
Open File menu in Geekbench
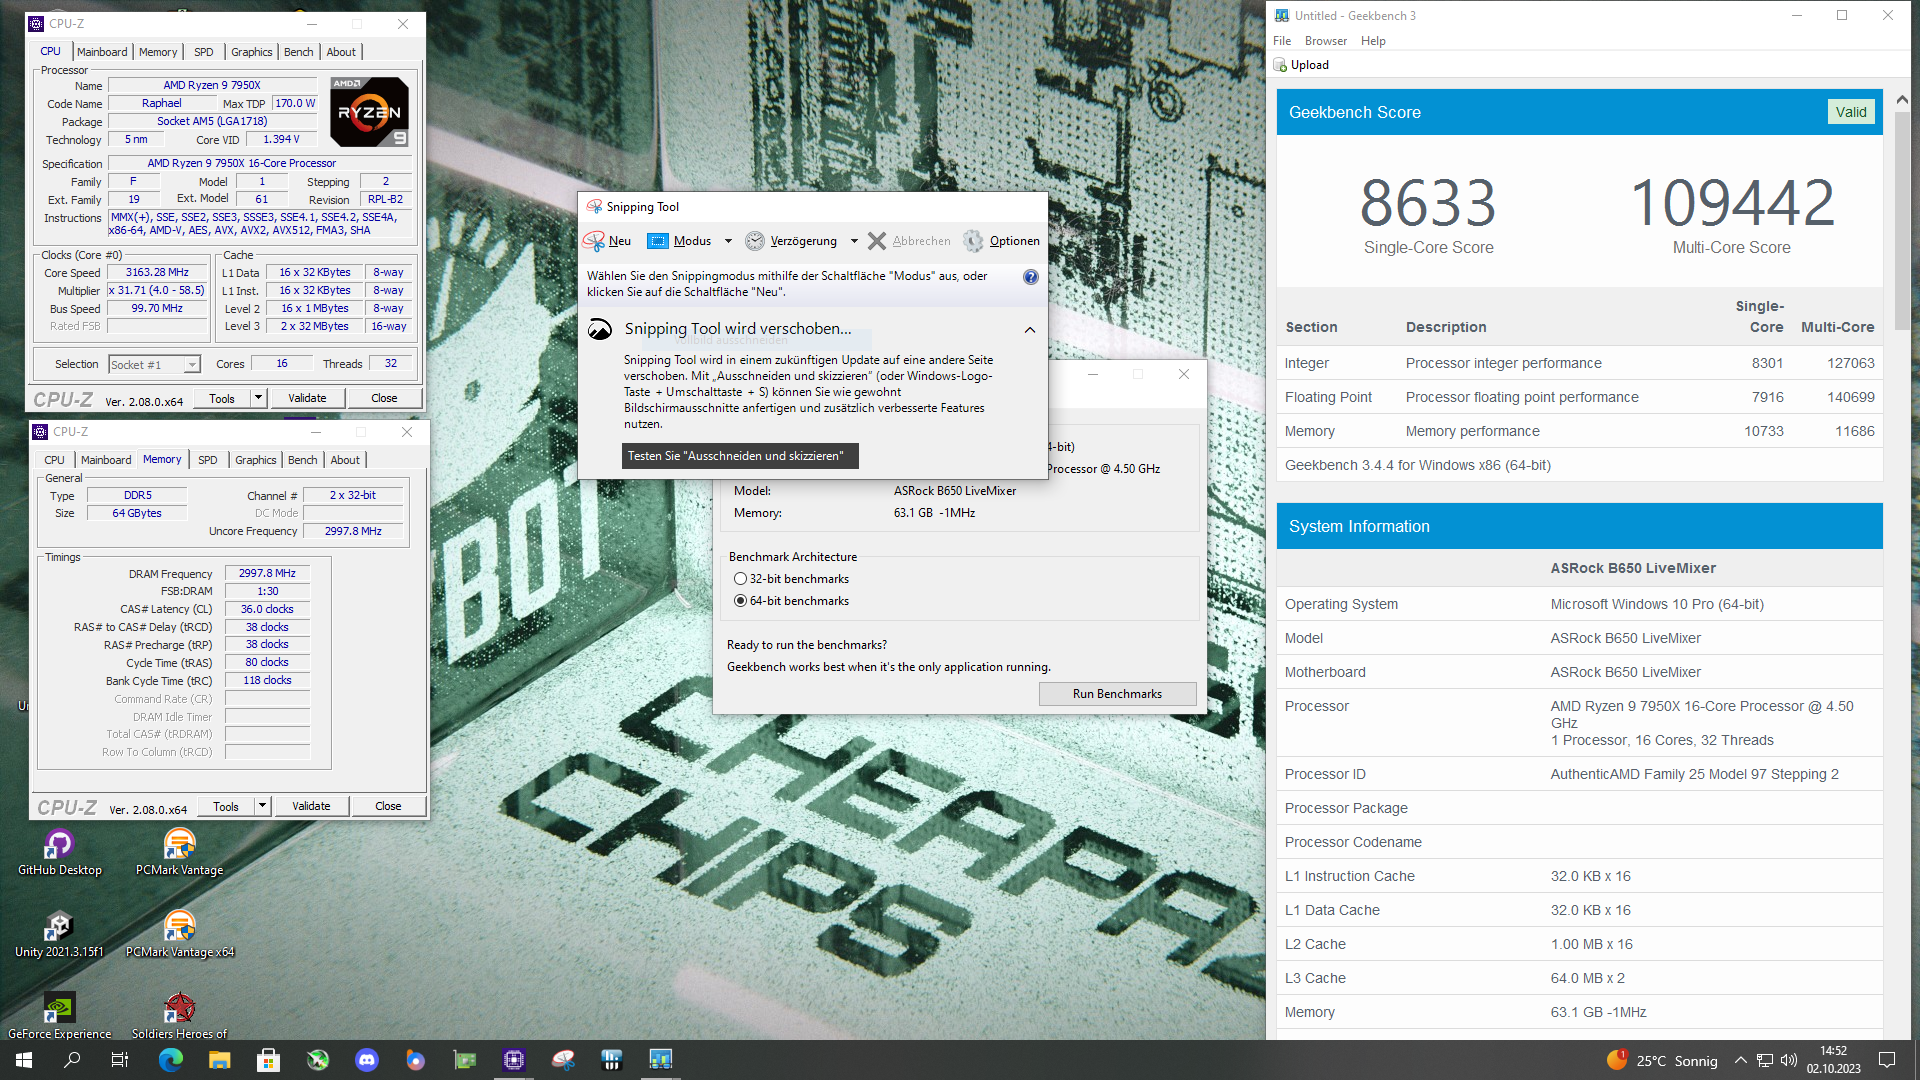tap(1282, 41)
